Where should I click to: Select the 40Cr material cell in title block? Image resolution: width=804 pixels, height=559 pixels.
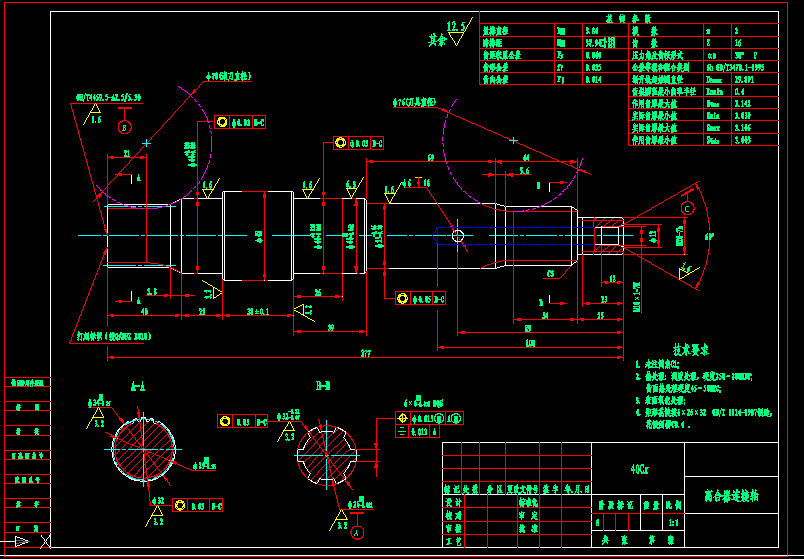638,467
